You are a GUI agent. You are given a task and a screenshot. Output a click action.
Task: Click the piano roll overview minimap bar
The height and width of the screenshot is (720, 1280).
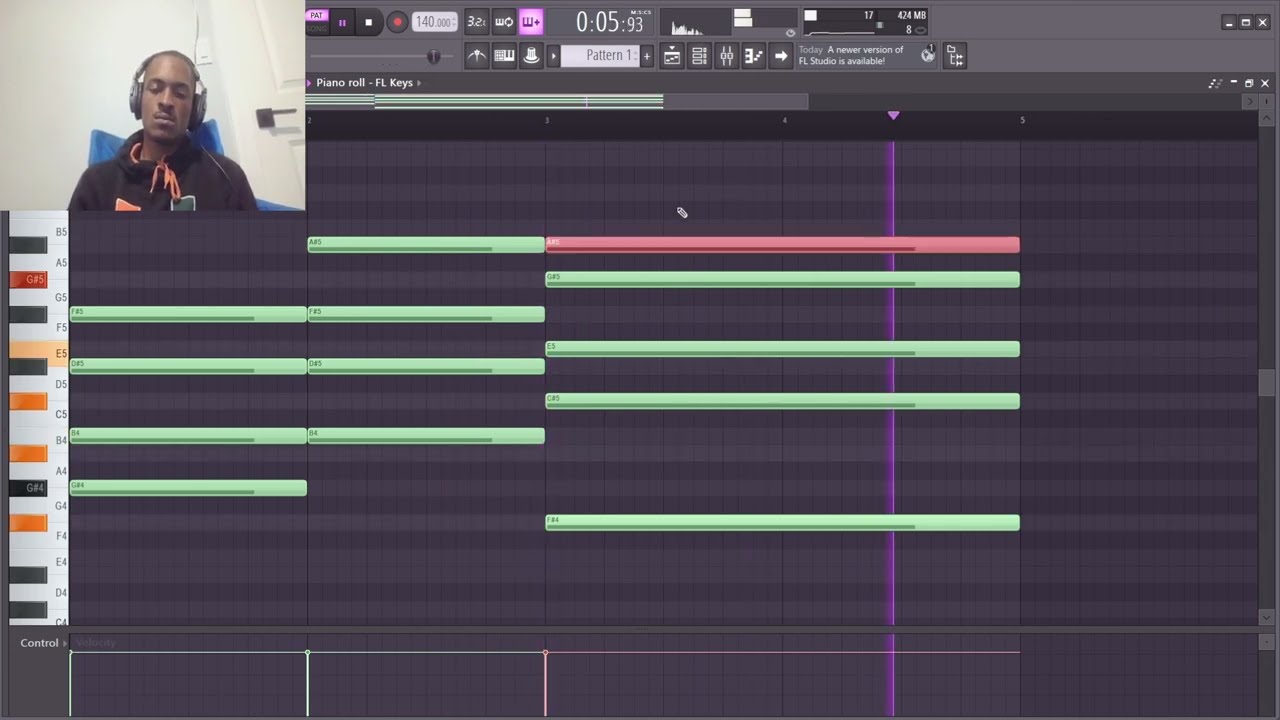tap(556, 101)
